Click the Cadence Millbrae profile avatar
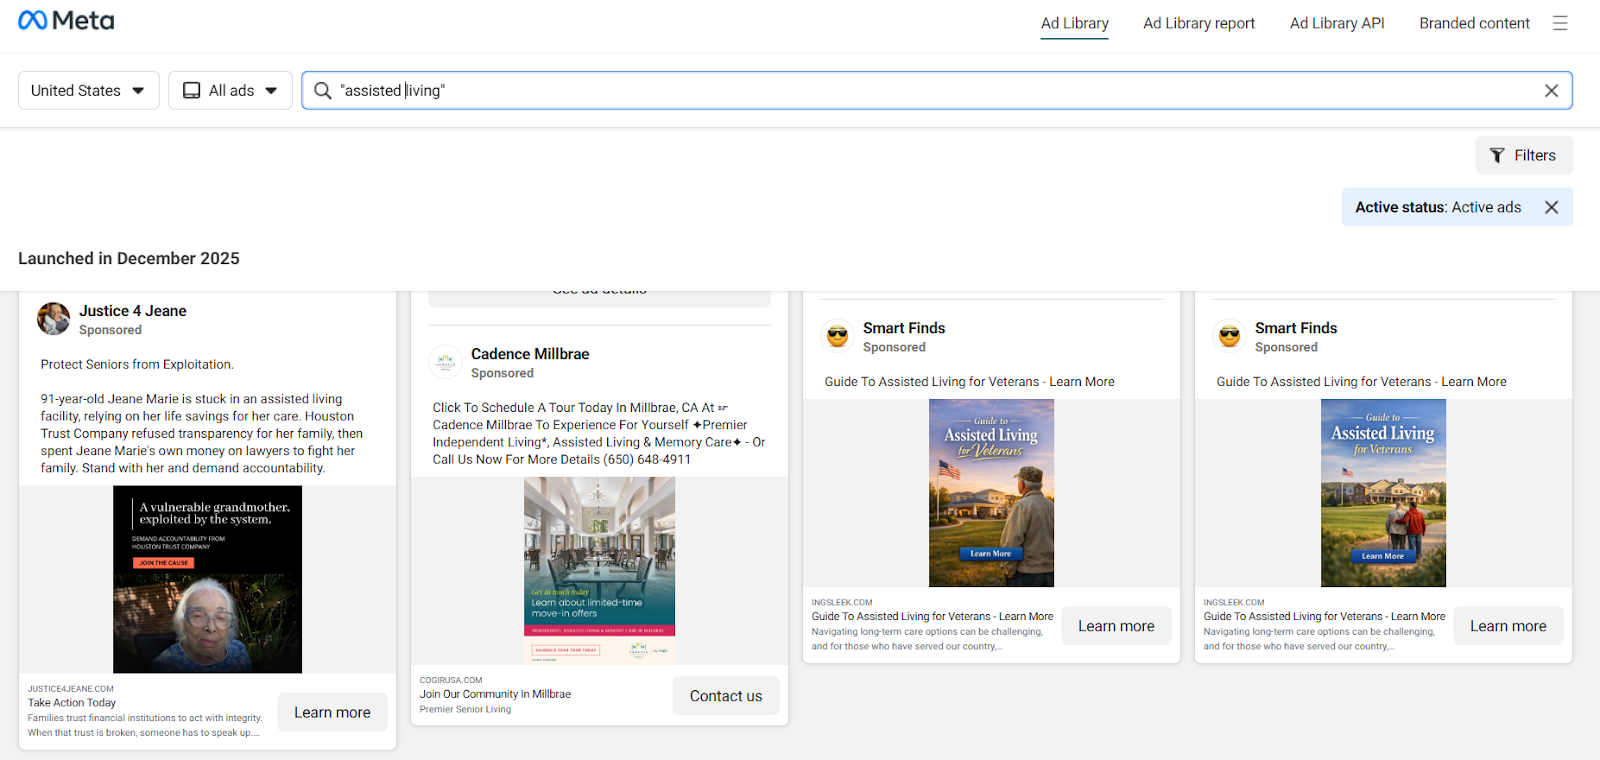Image resolution: width=1600 pixels, height=760 pixels. click(x=446, y=362)
